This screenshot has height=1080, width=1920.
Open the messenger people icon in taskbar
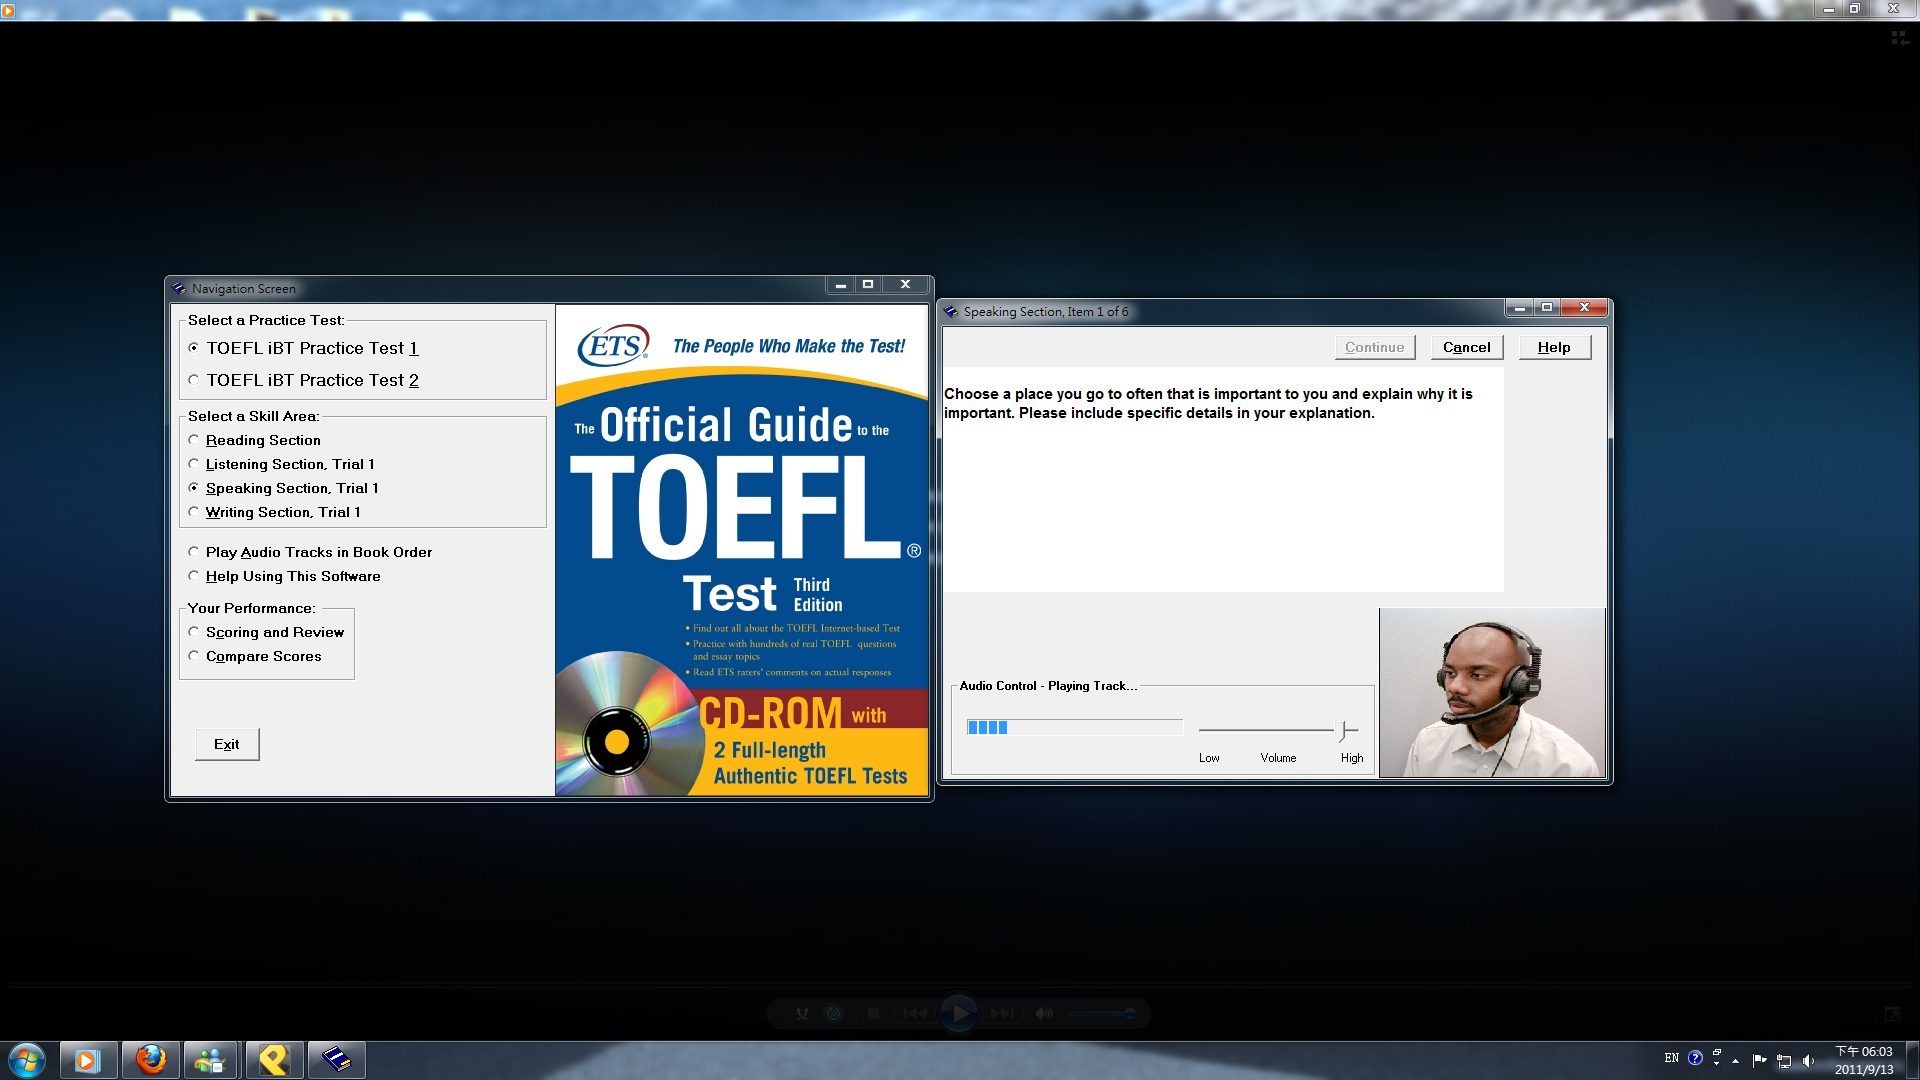pos(211,1060)
